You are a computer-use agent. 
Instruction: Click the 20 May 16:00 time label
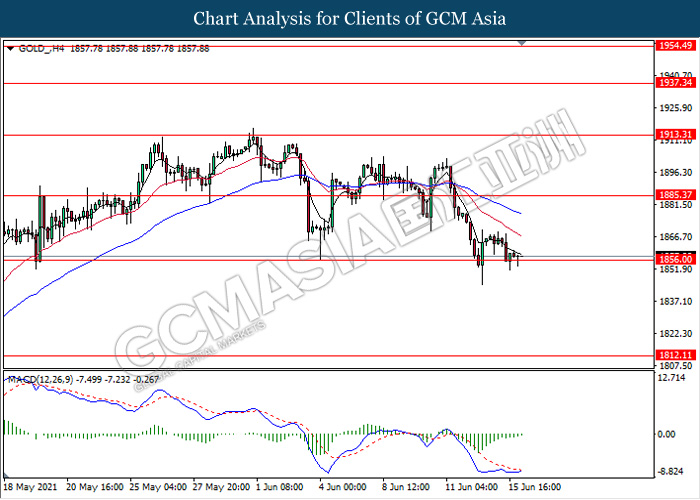pos(95,487)
